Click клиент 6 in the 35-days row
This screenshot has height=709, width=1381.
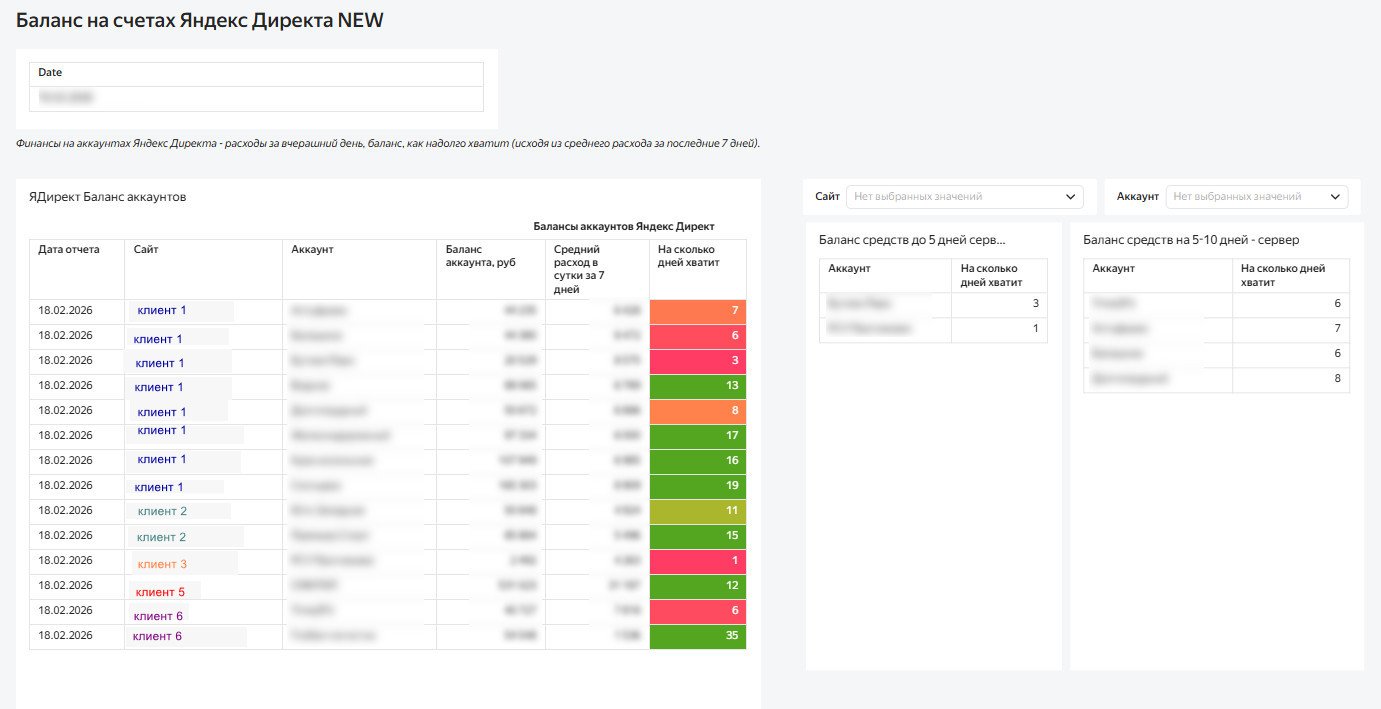158,636
